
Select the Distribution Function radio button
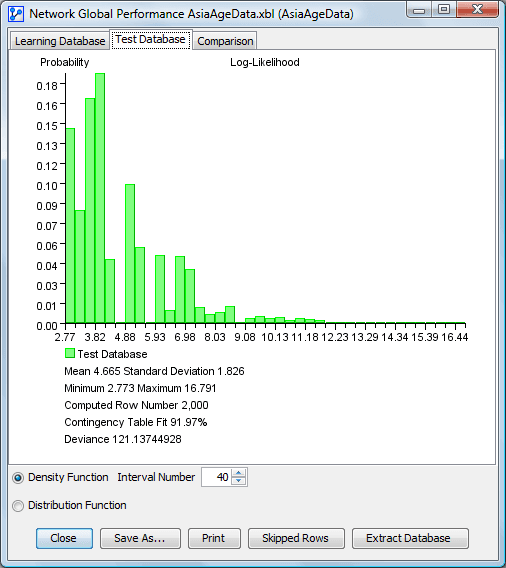(x=18, y=506)
